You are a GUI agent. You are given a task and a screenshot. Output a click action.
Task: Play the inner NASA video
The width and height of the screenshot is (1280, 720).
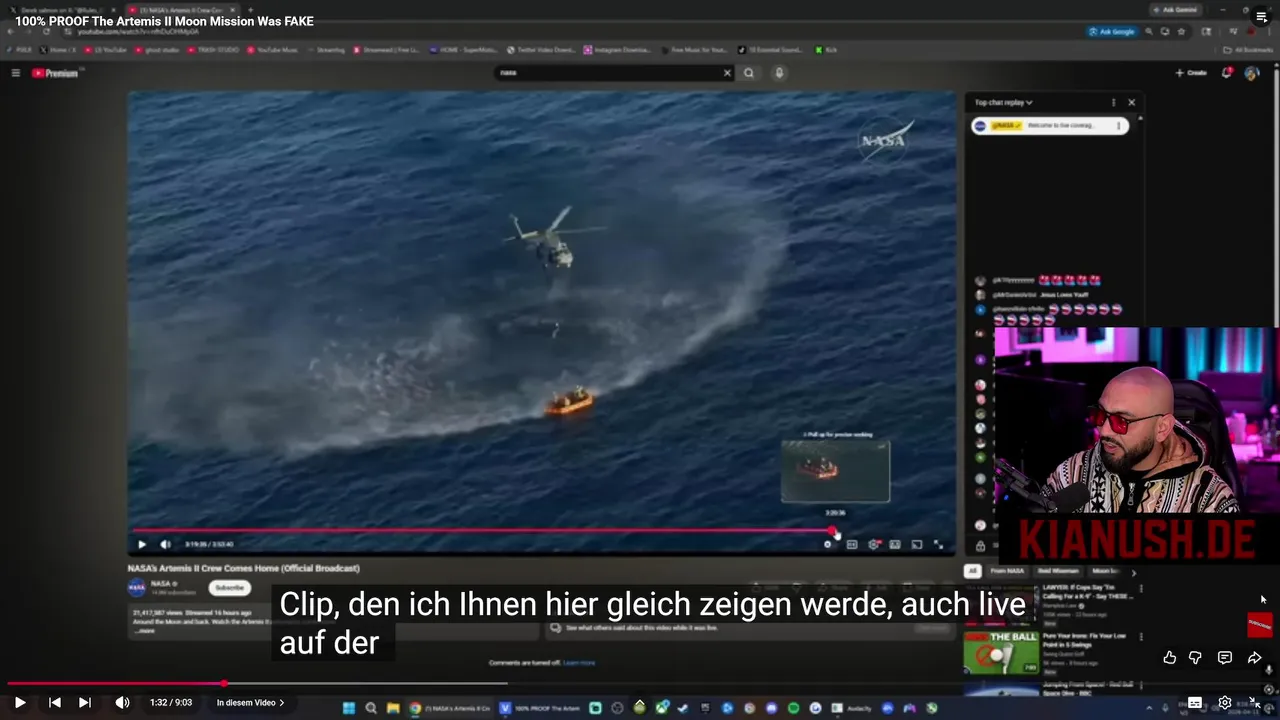coord(142,544)
